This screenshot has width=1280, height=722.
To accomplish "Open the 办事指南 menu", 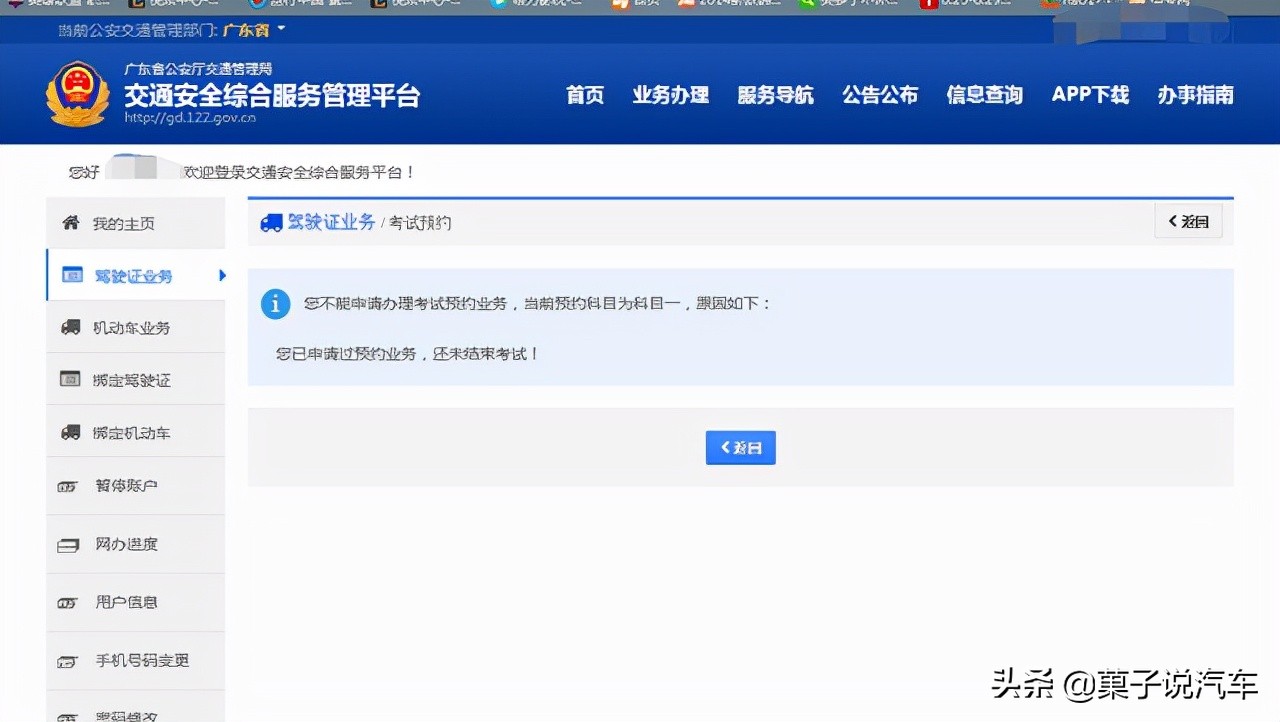I will (1196, 95).
